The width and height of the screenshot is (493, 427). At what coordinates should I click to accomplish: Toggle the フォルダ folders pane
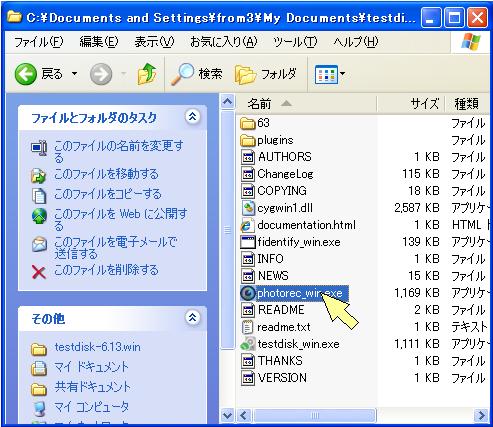266,74
